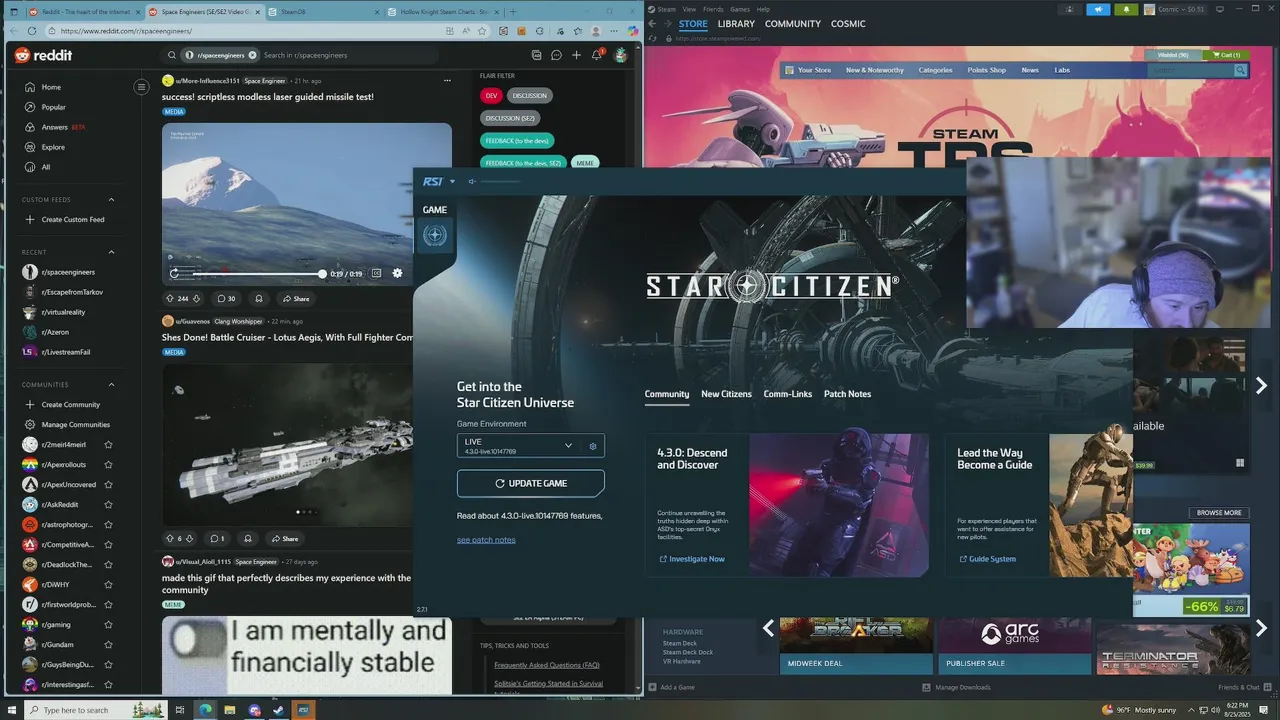Click Create Custom Feed in Reddit
1280x720 pixels.
pyautogui.click(x=66, y=220)
